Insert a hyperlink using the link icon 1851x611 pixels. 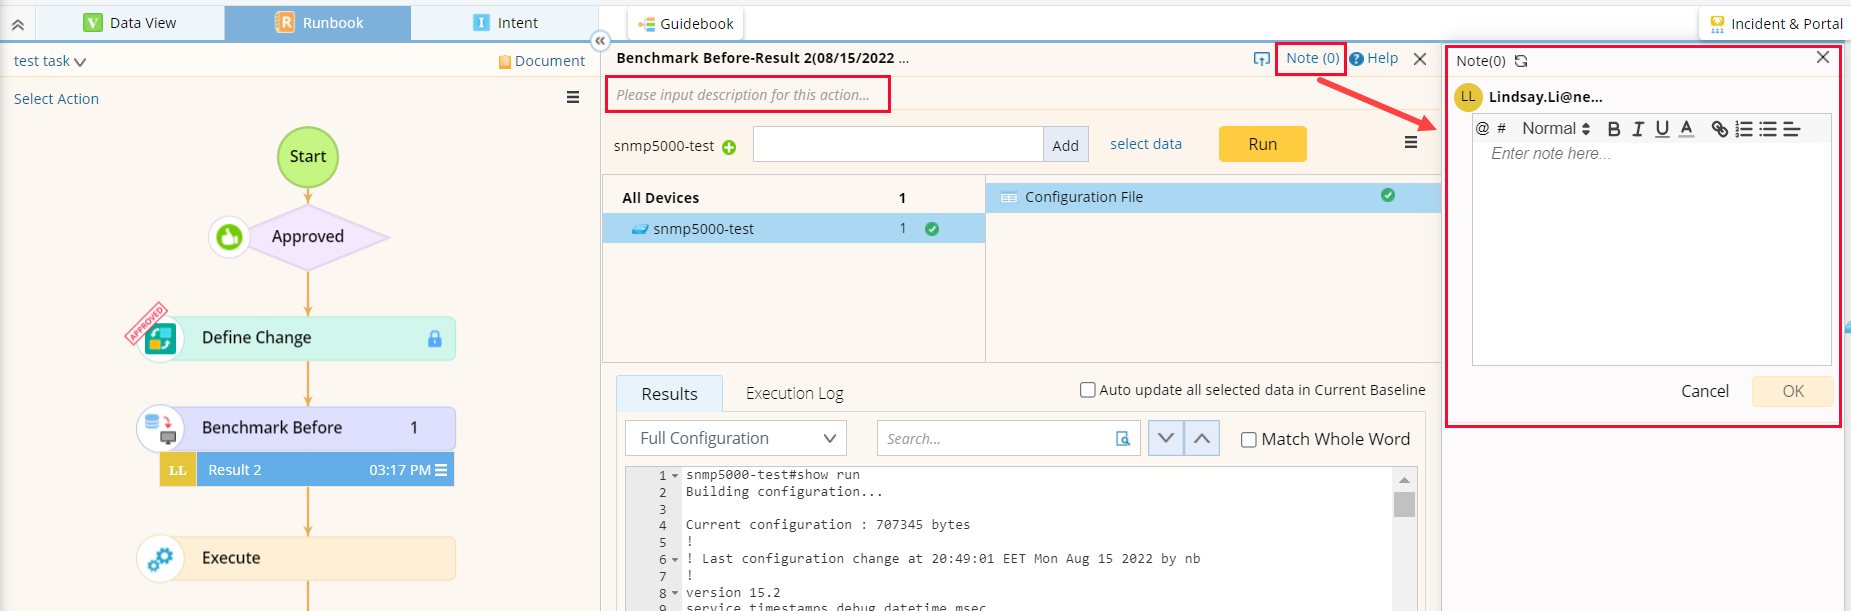(1719, 129)
